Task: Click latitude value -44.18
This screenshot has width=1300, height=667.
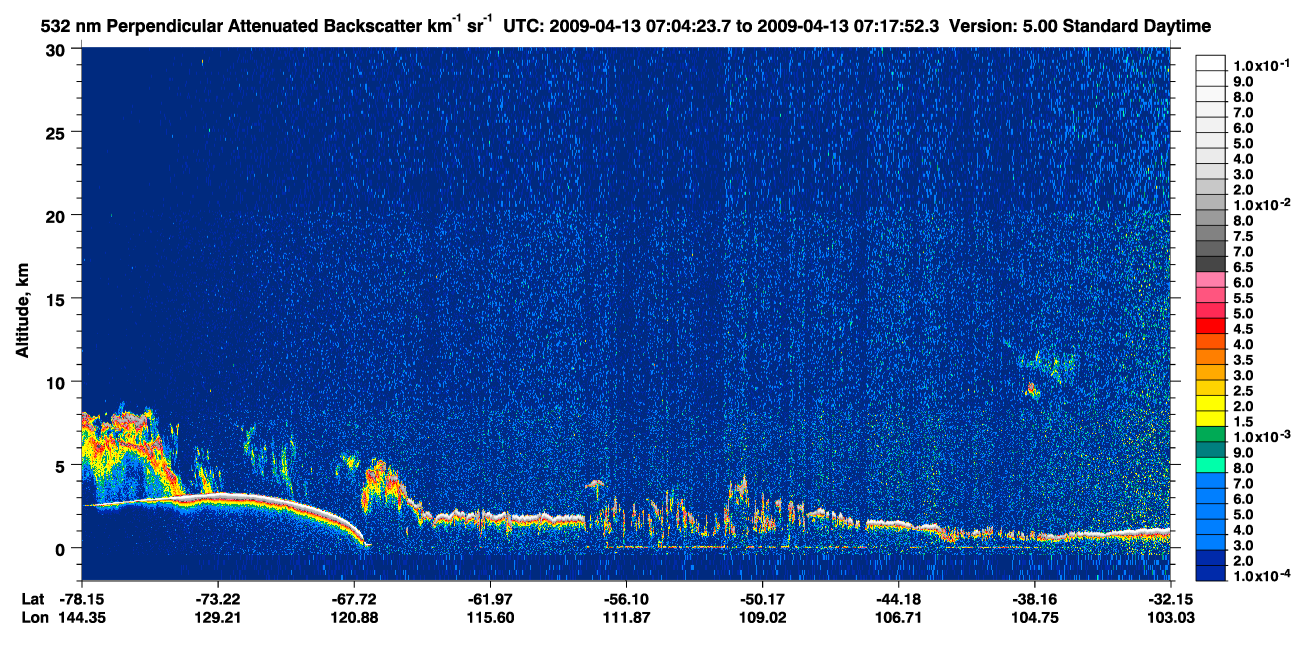Action: (899, 598)
